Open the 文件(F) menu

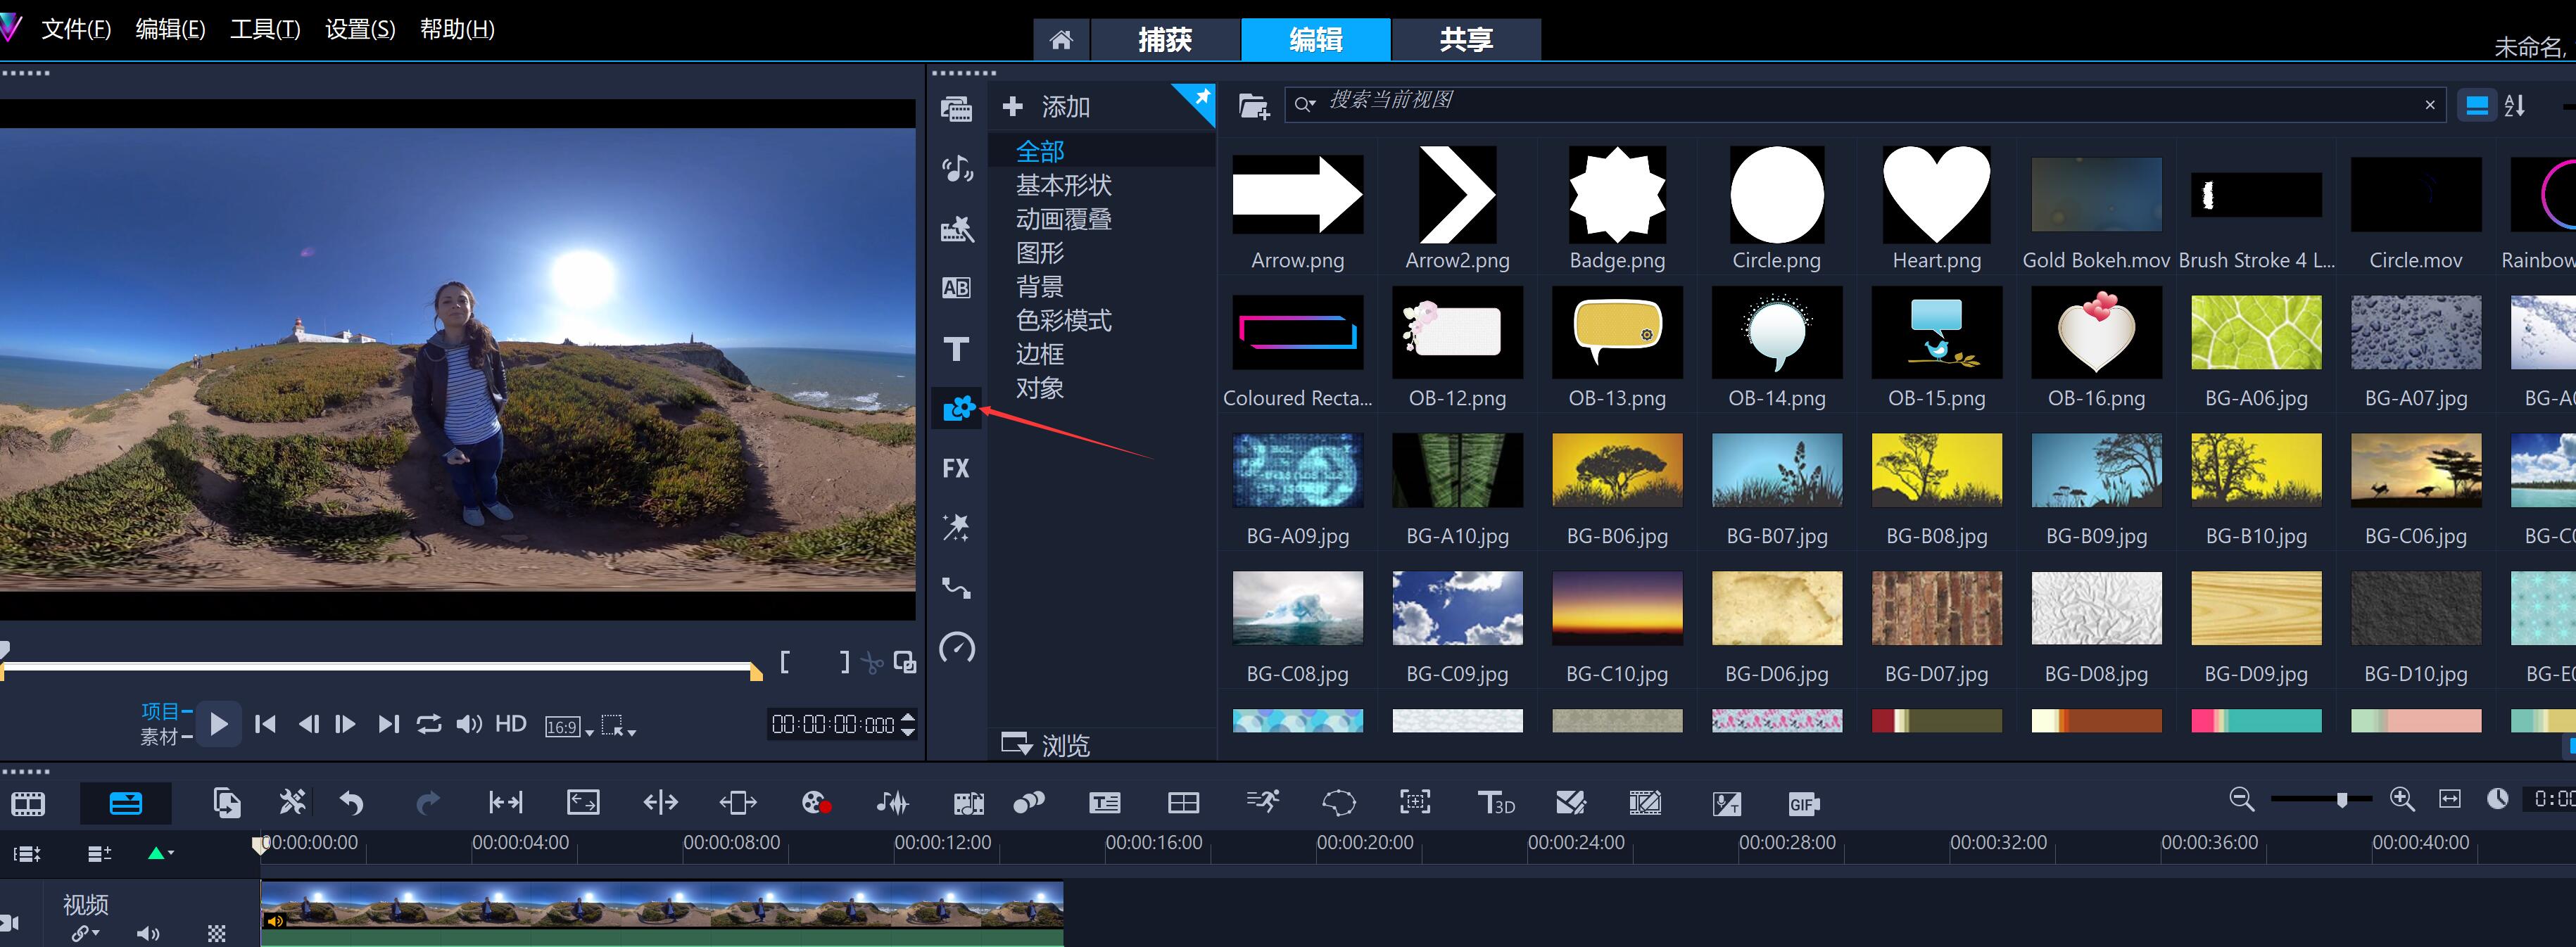click(x=76, y=29)
